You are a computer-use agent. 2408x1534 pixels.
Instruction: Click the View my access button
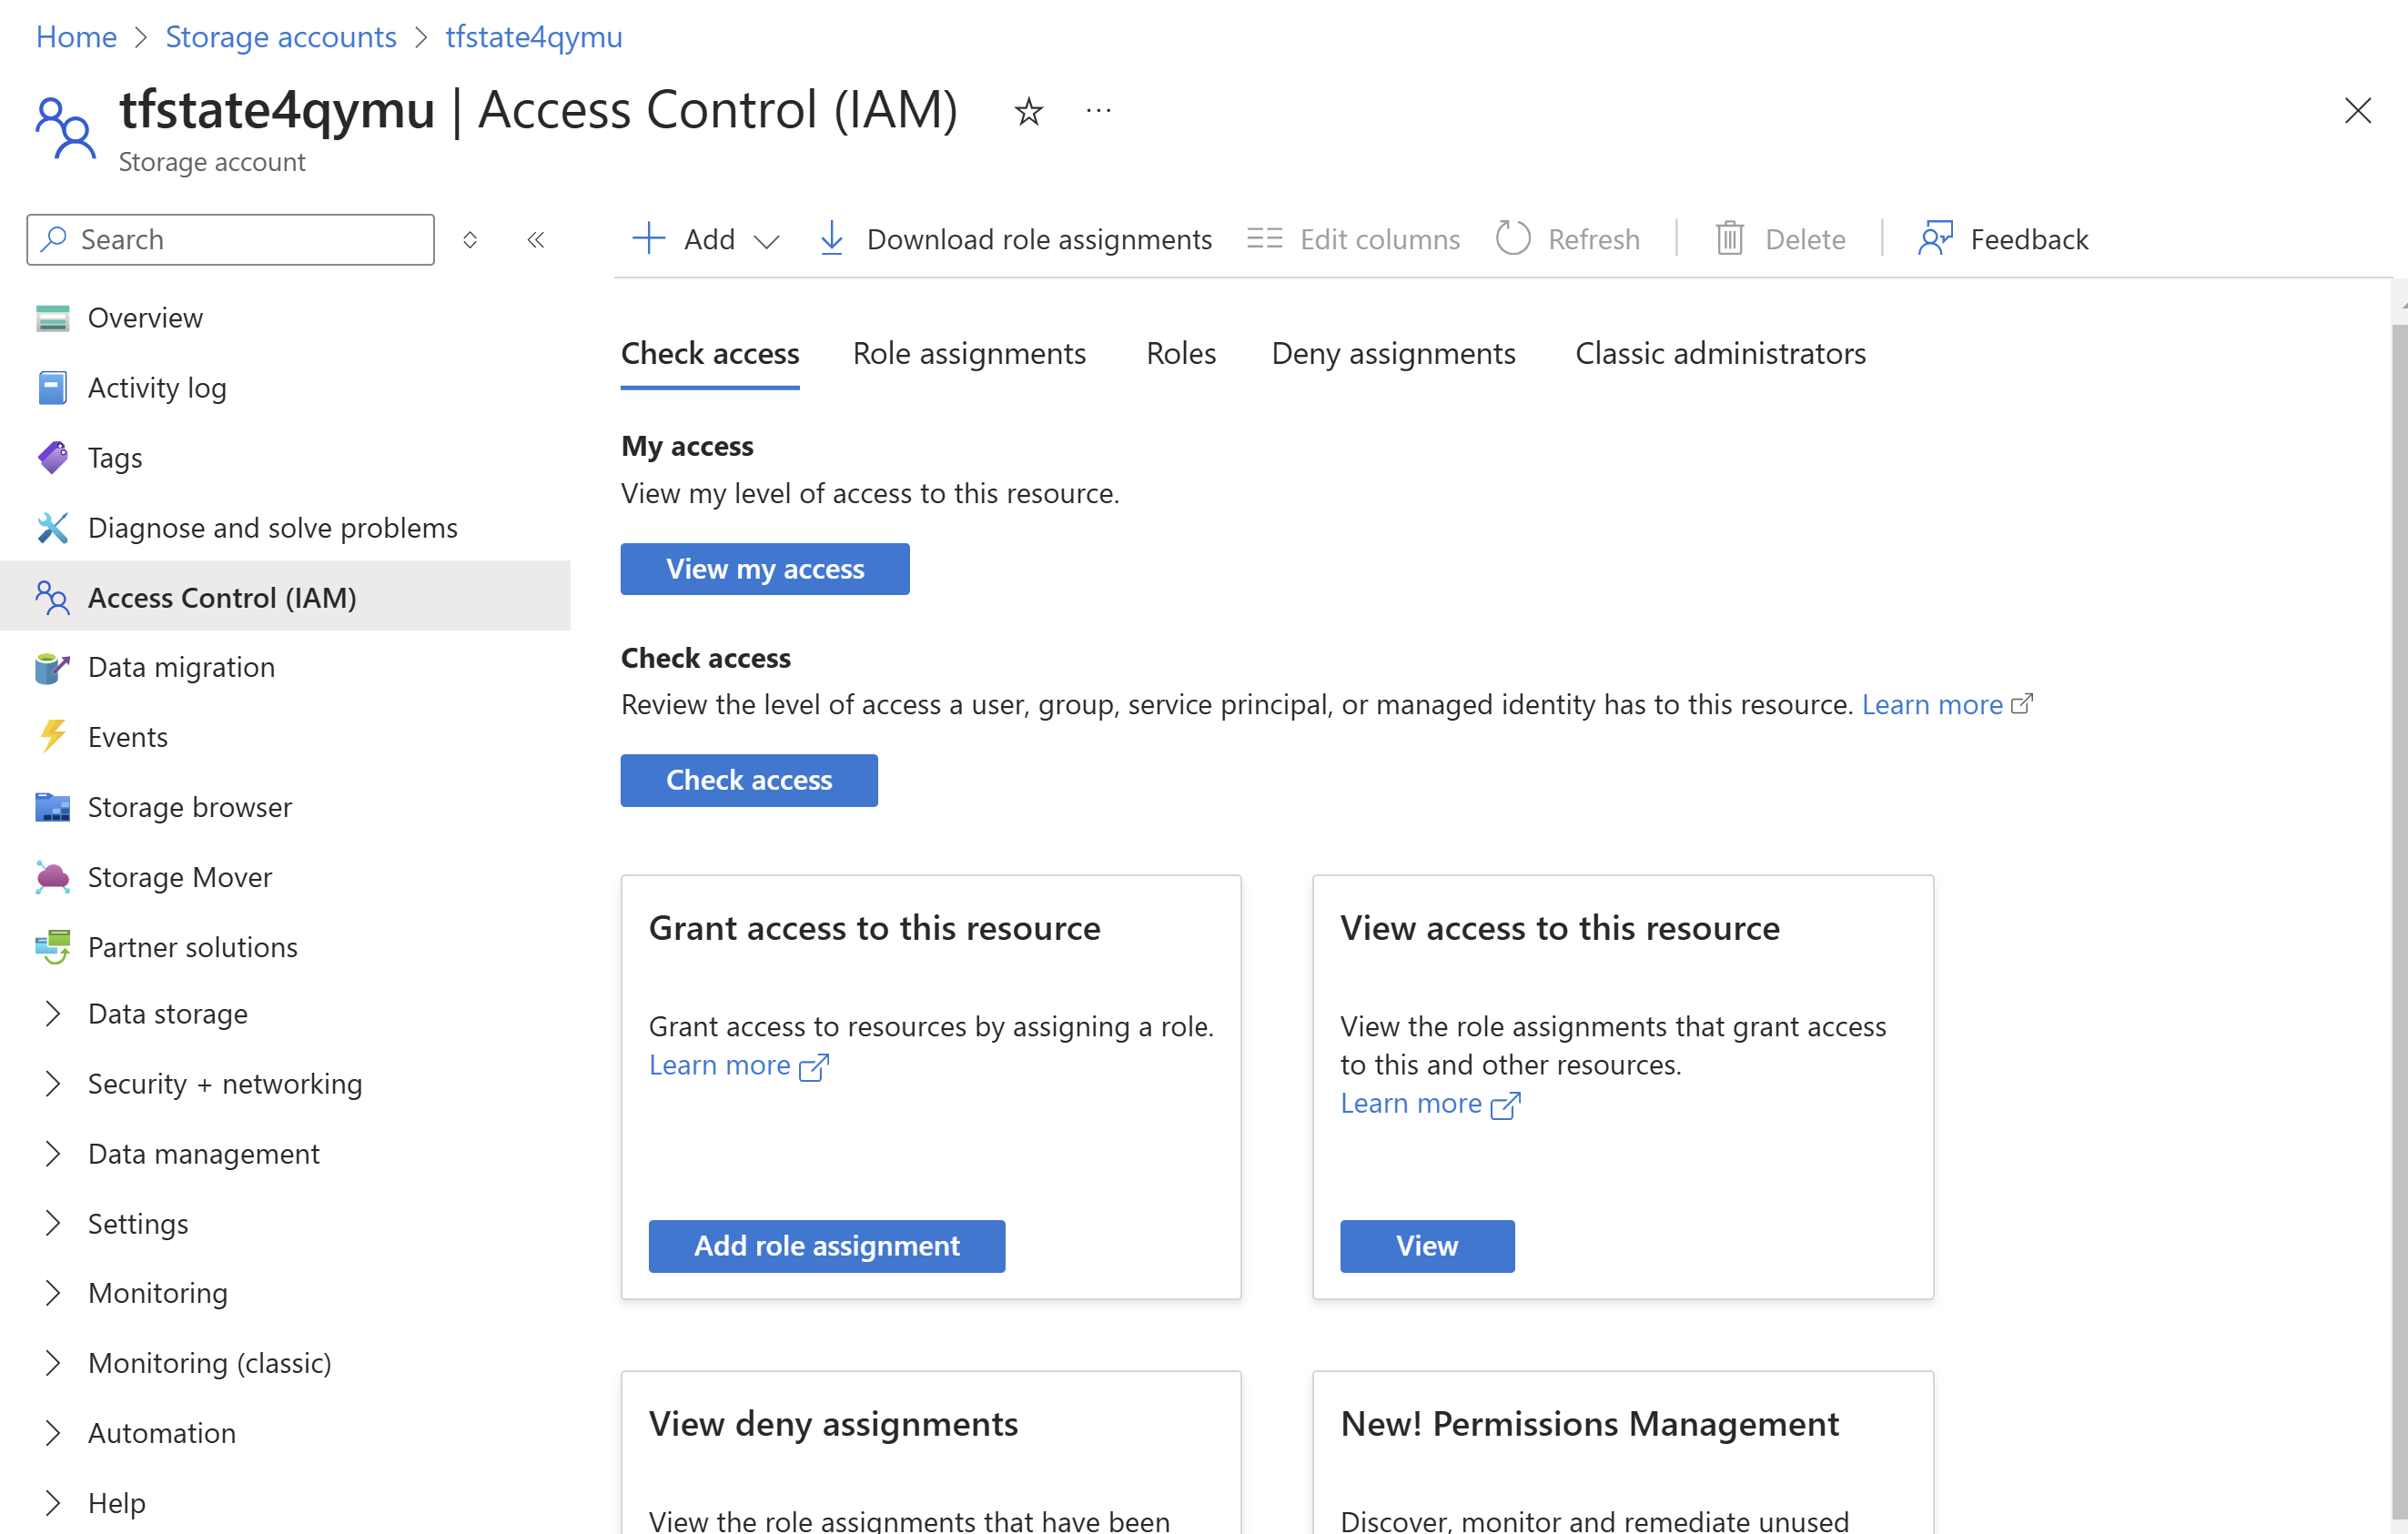click(765, 569)
